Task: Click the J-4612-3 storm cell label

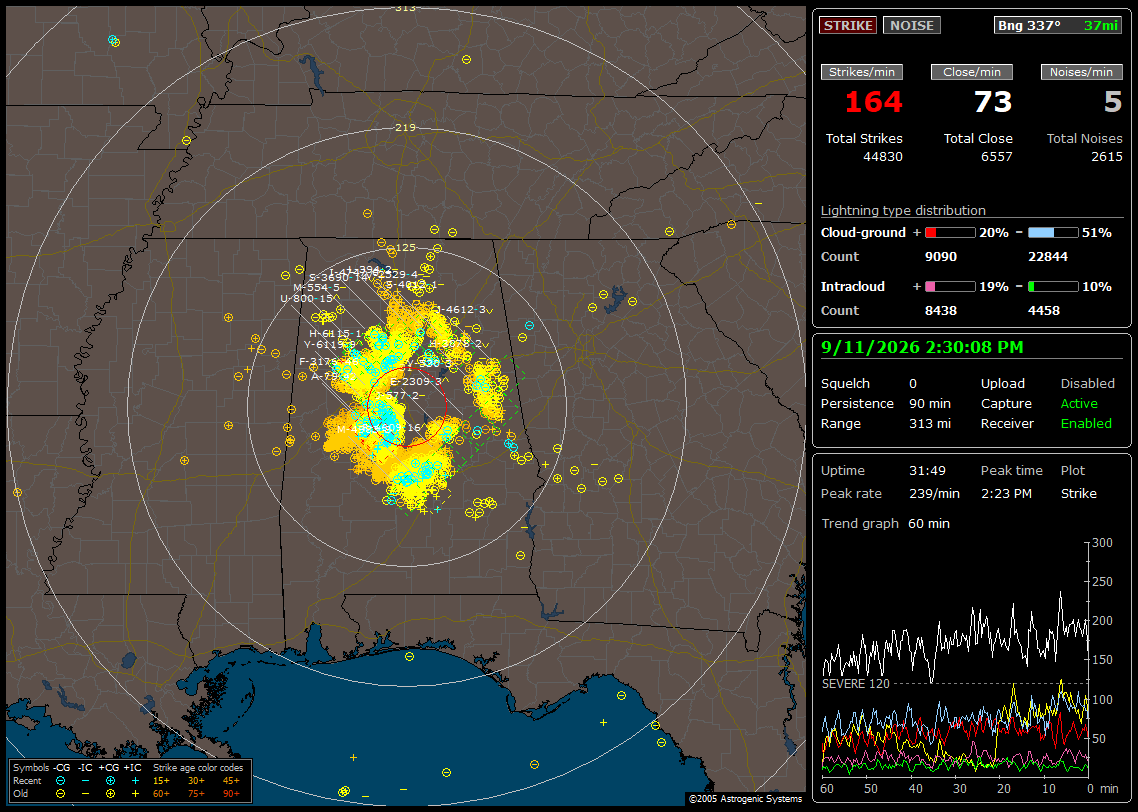Action: pyautogui.click(x=462, y=310)
